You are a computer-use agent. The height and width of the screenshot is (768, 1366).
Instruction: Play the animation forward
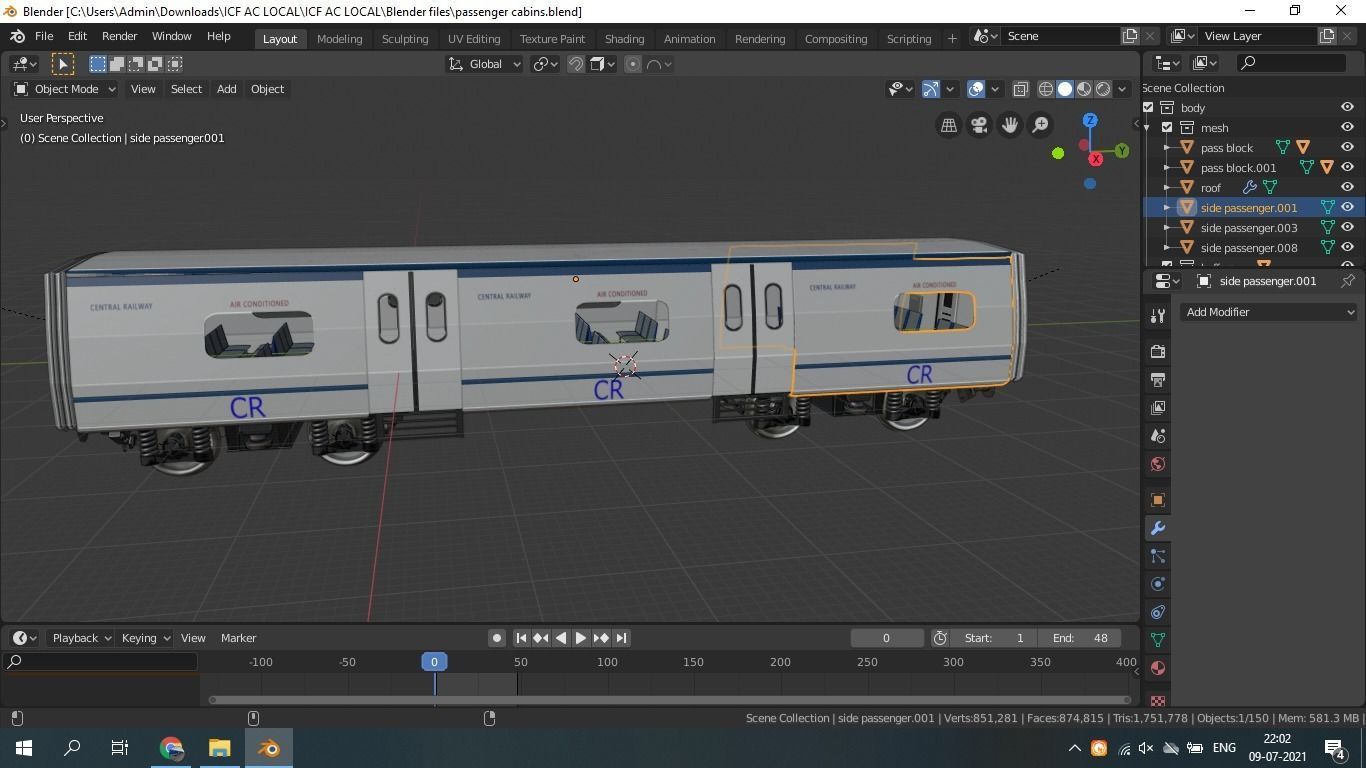[581, 638]
